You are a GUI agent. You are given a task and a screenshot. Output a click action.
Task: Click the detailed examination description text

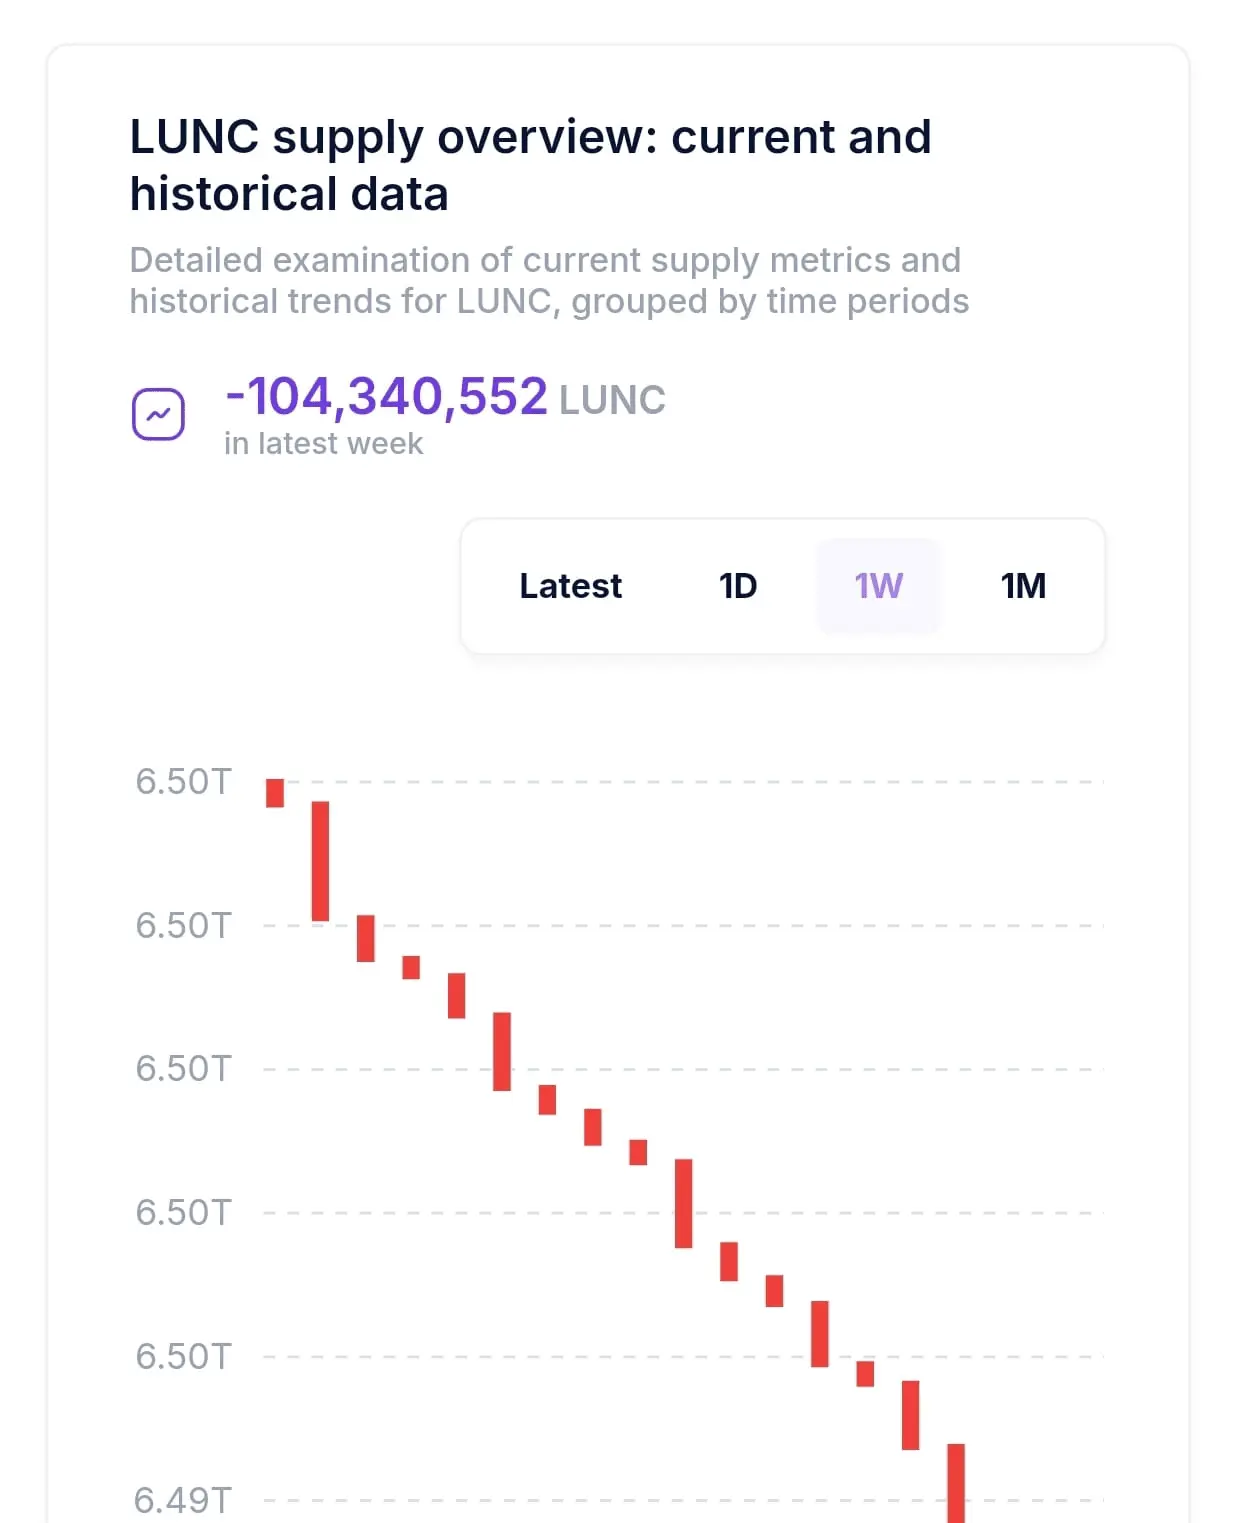pyautogui.click(x=549, y=280)
